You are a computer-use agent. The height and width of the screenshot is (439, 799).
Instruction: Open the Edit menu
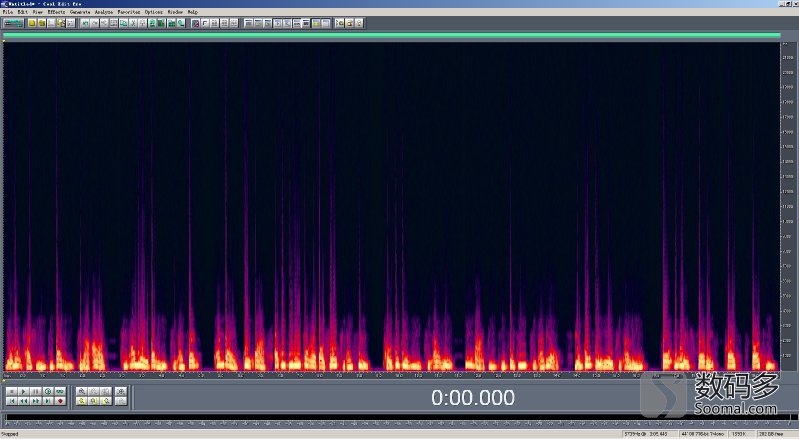pos(23,12)
